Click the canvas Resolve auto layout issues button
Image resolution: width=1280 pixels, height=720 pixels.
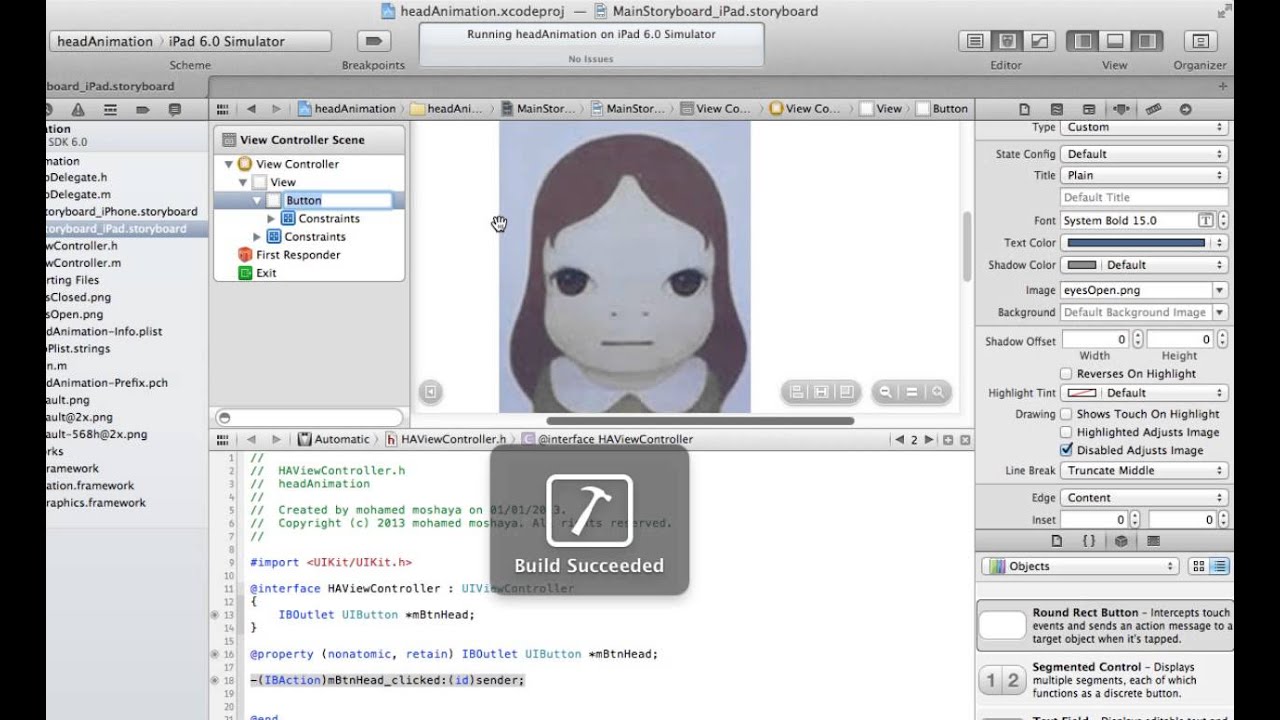coord(846,393)
